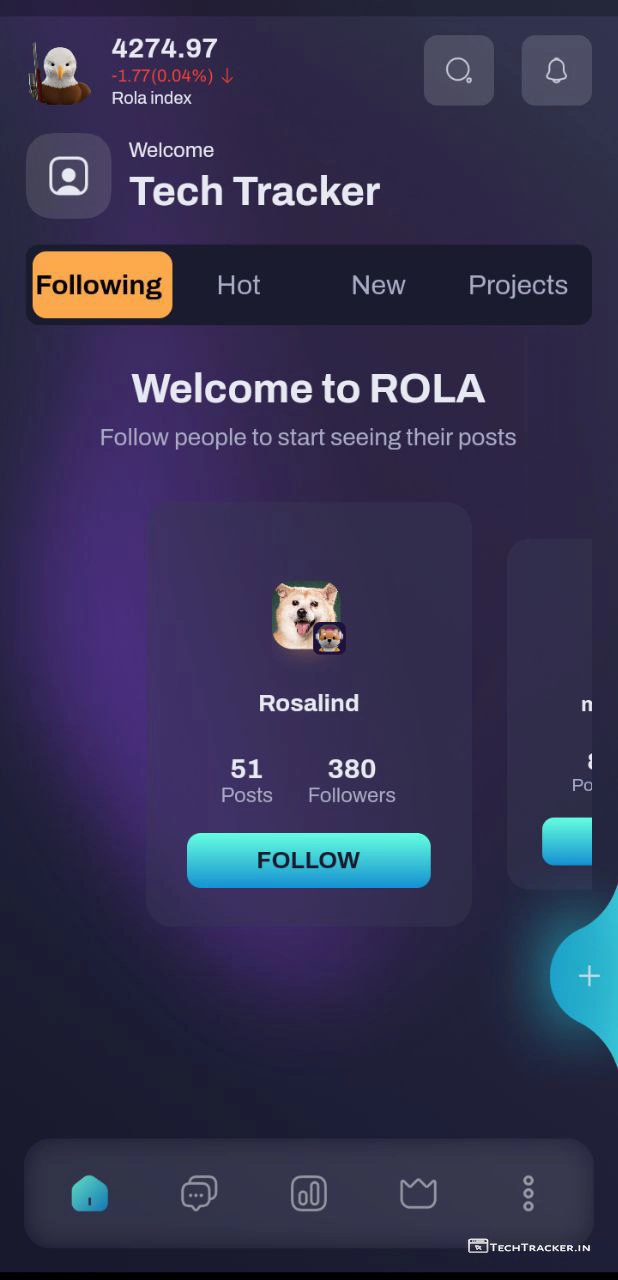Open the chat messages icon

(198, 1193)
